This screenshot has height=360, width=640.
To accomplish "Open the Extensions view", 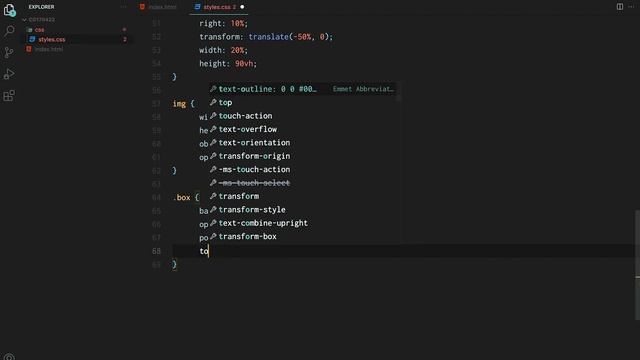I will point(9,96).
